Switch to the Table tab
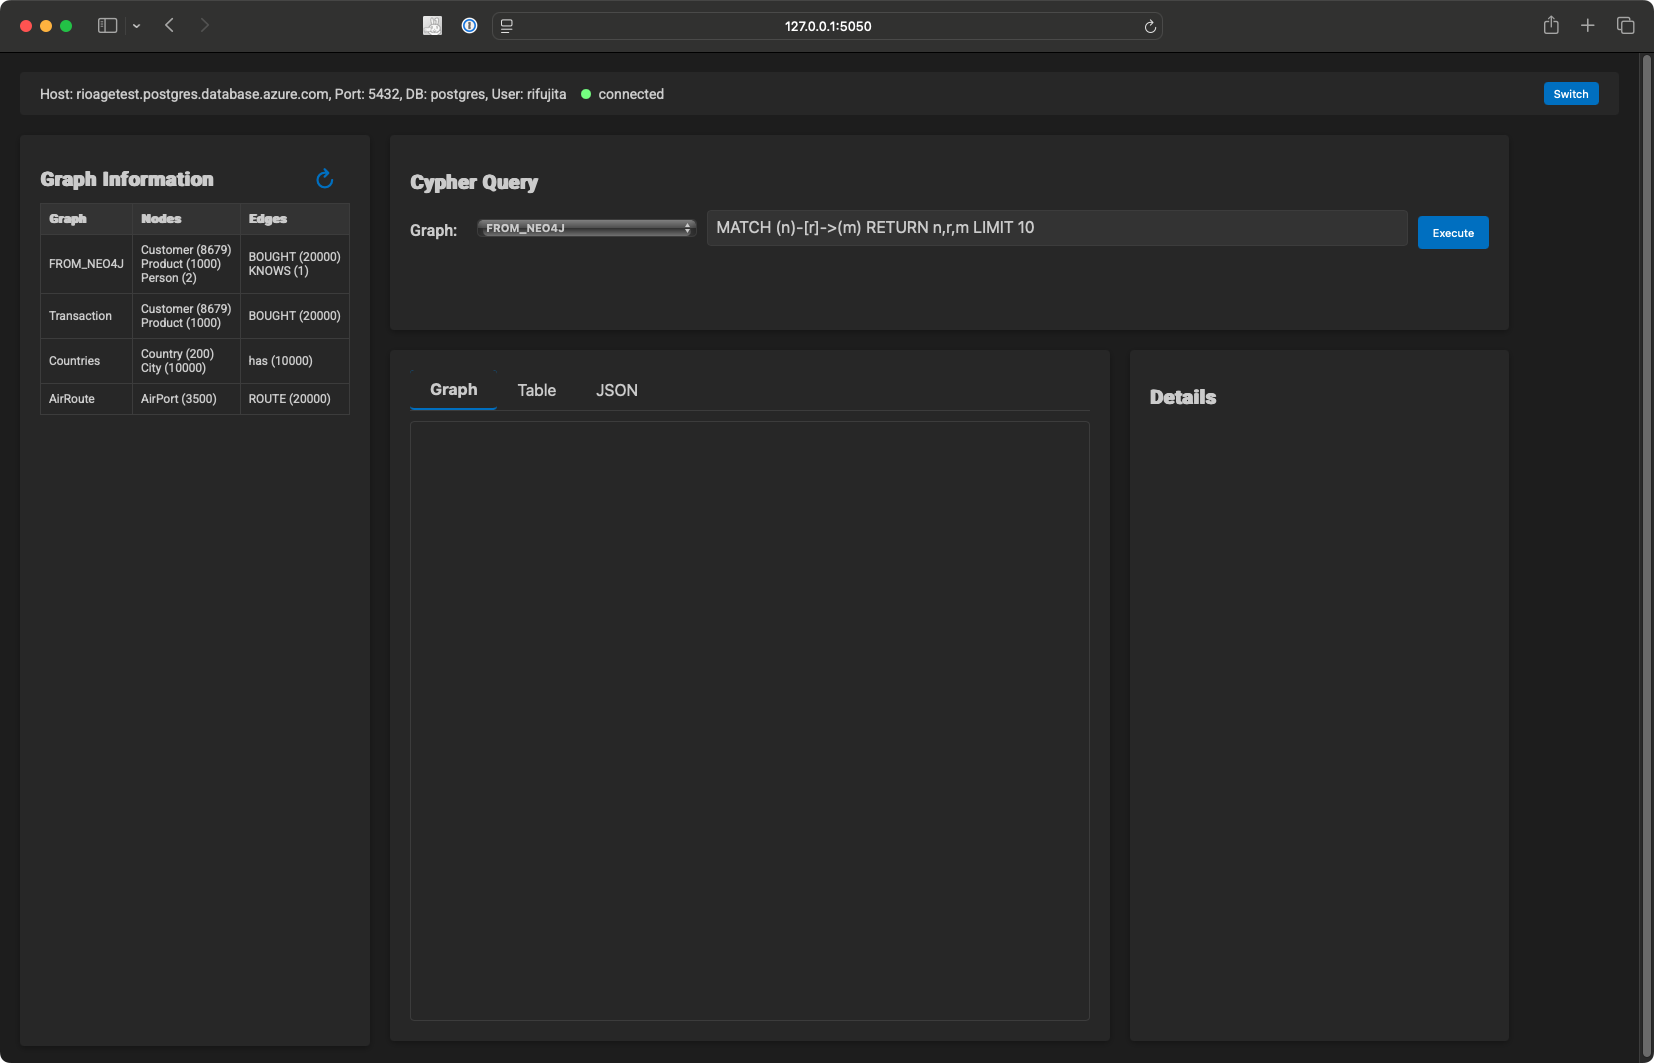Image resolution: width=1654 pixels, height=1063 pixels. click(x=536, y=390)
